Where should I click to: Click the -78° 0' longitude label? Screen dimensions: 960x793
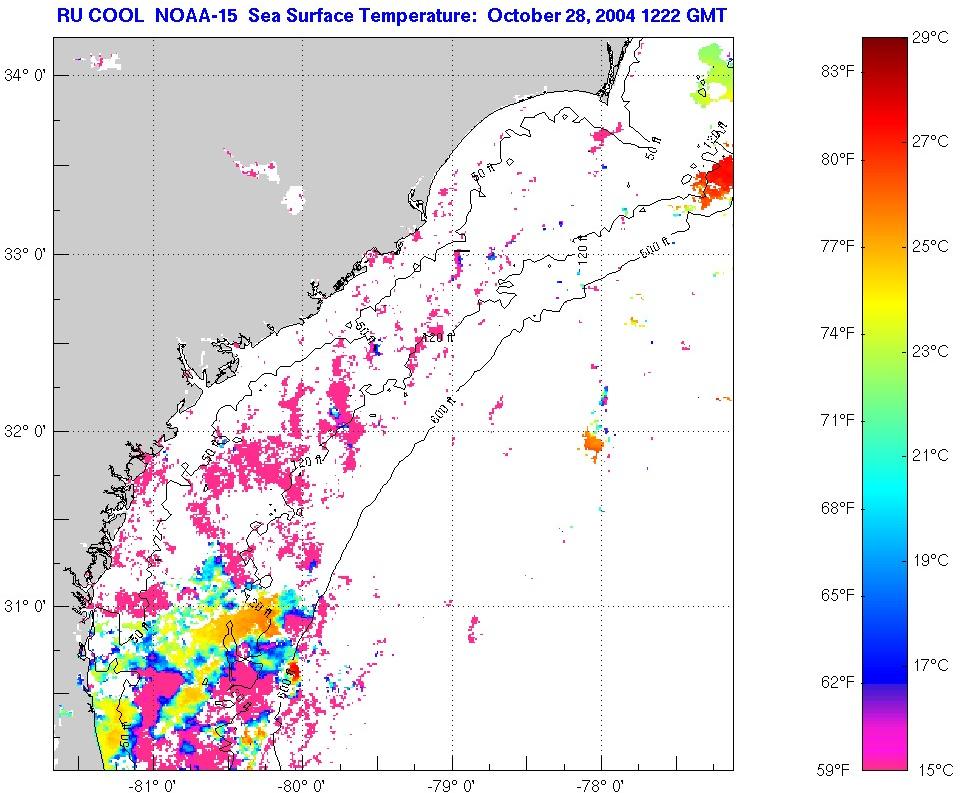601,786
